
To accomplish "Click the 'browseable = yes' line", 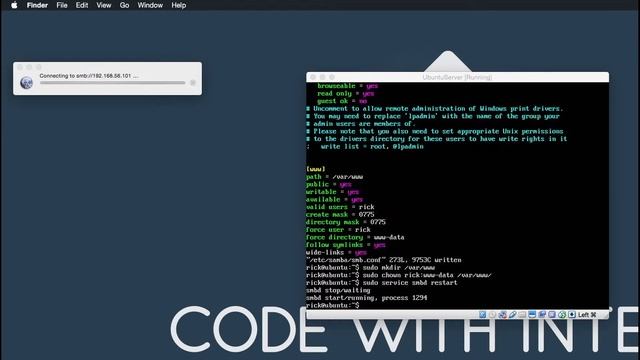I will click(x=348, y=86).
